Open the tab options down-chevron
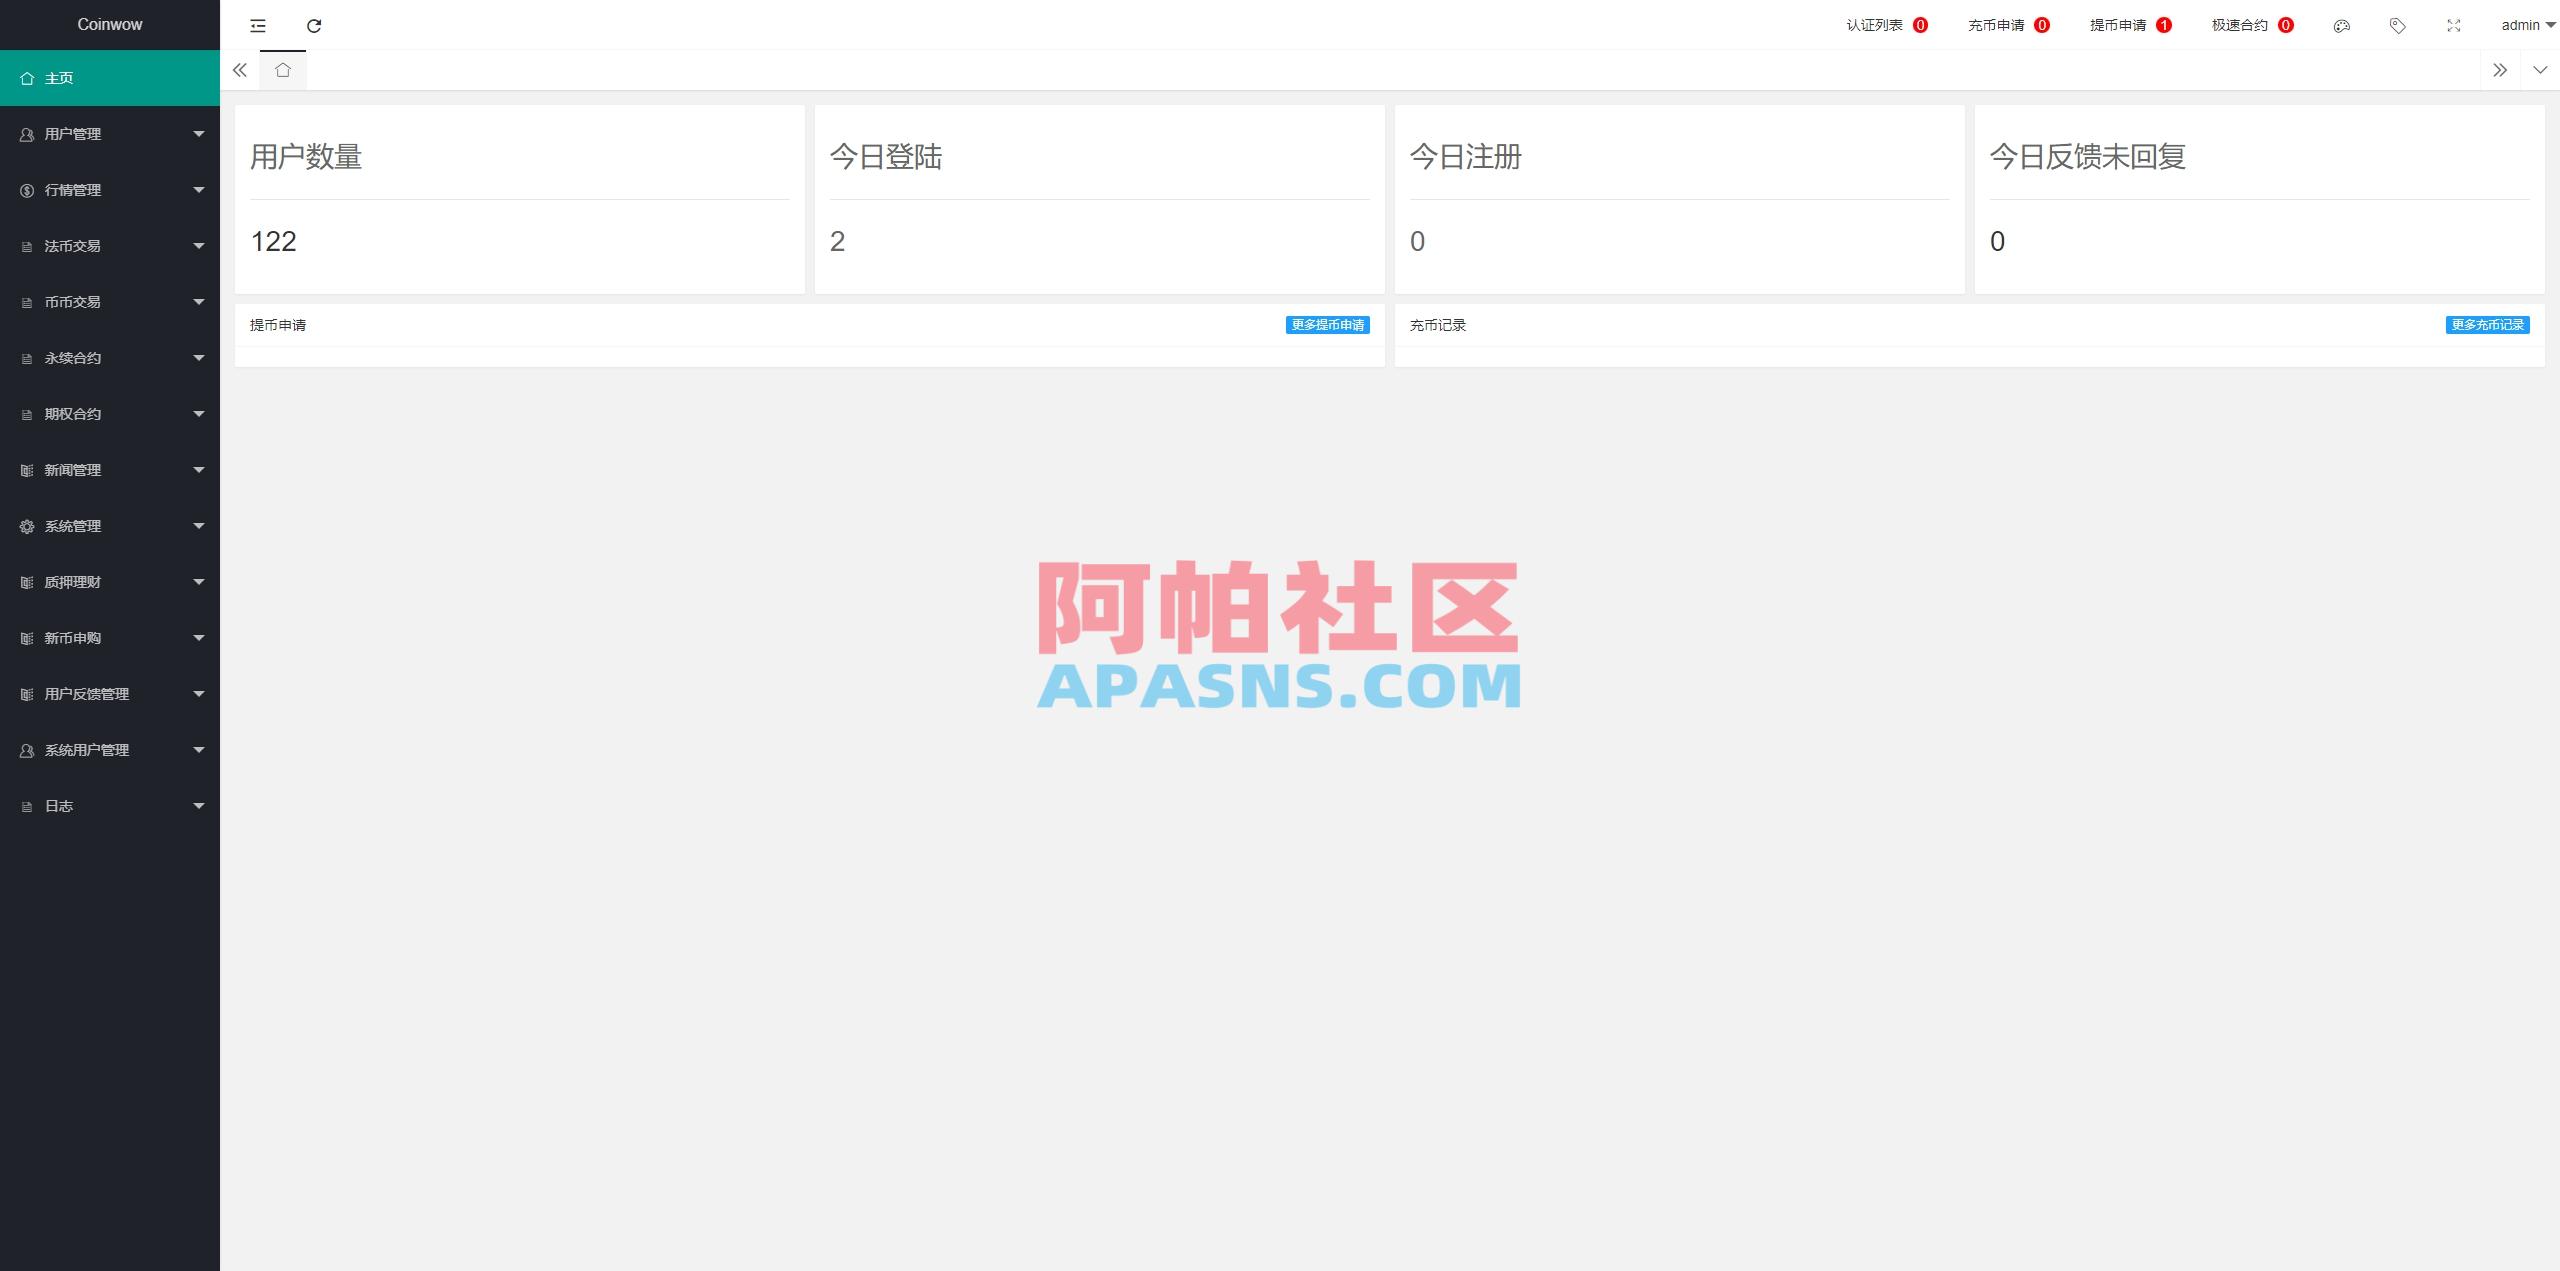The height and width of the screenshot is (1271, 2560). click(2540, 70)
